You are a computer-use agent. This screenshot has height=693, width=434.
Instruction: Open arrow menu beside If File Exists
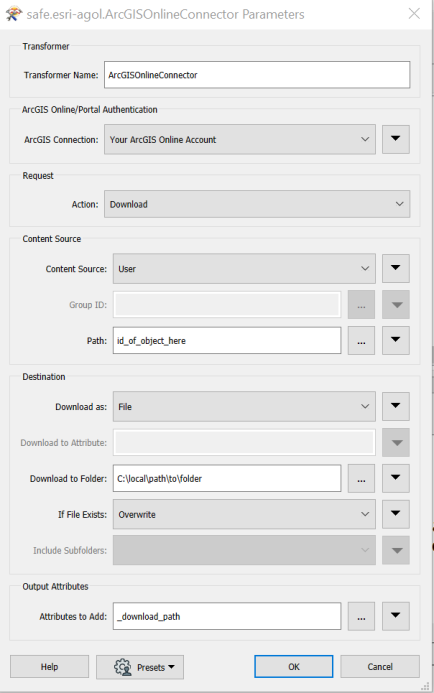tap(396, 514)
